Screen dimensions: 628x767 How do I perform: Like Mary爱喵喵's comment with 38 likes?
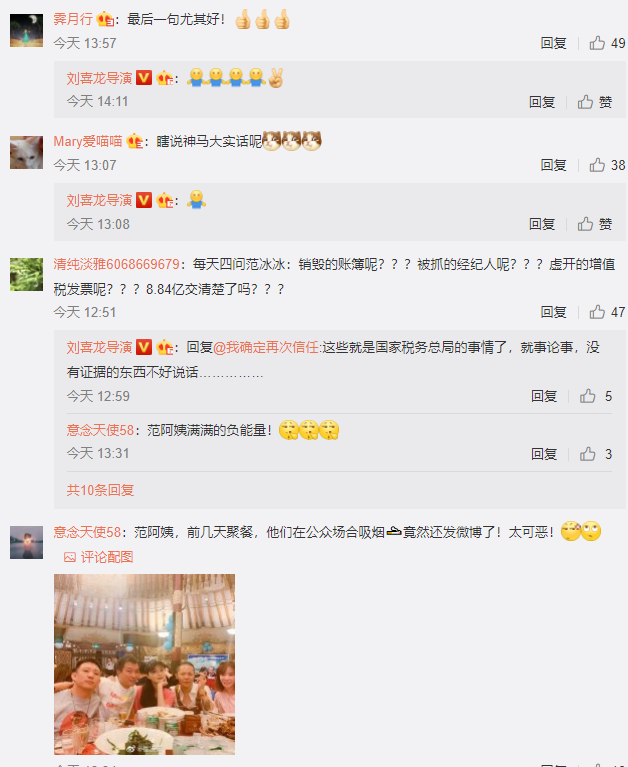click(x=607, y=165)
